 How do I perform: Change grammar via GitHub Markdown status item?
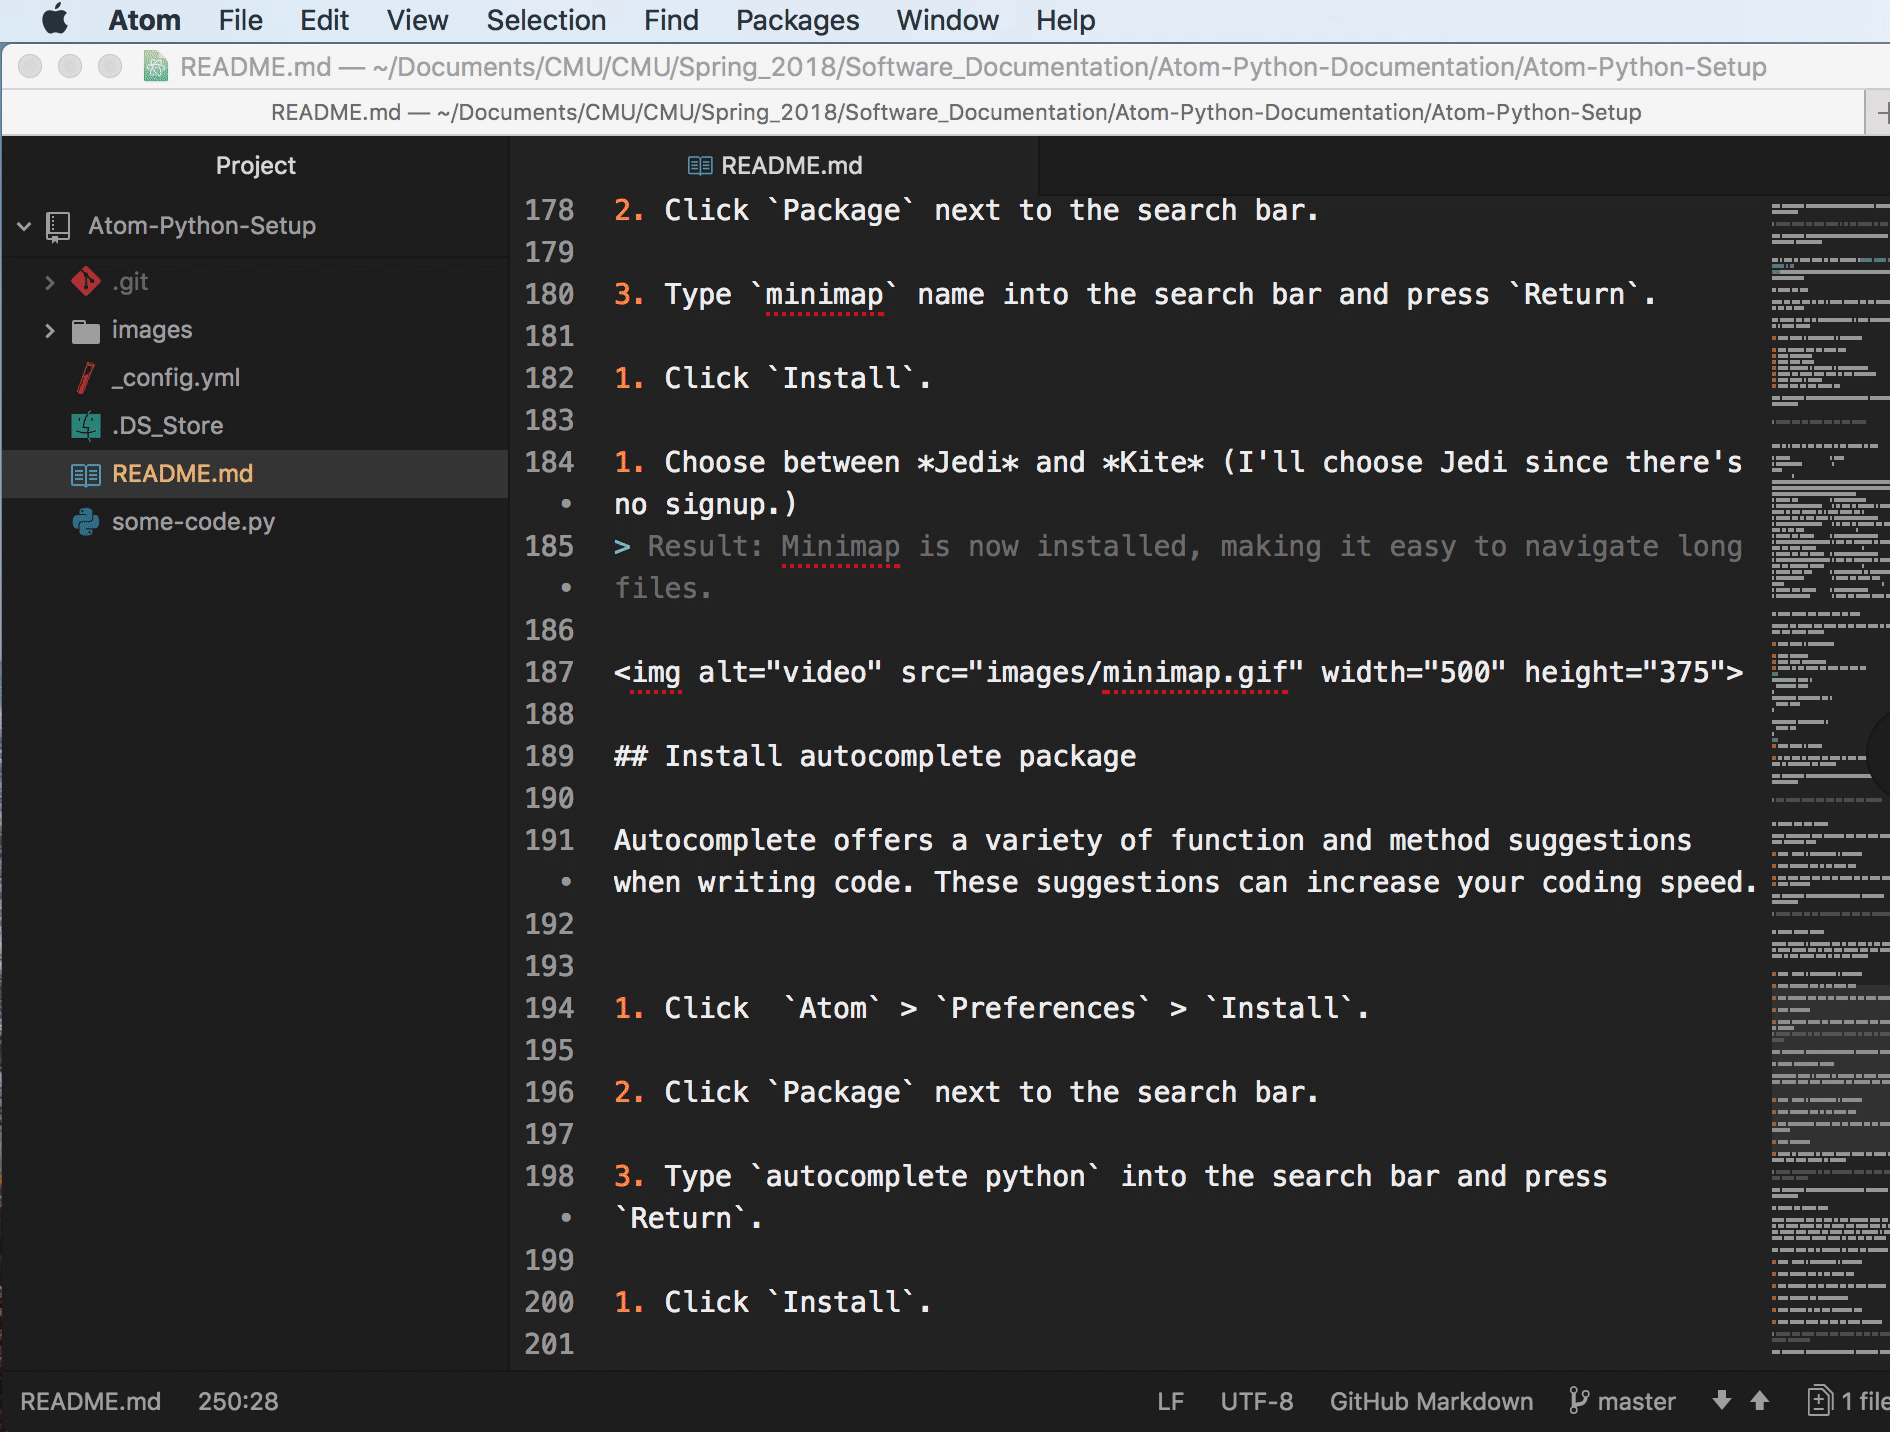pyautogui.click(x=1431, y=1401)
